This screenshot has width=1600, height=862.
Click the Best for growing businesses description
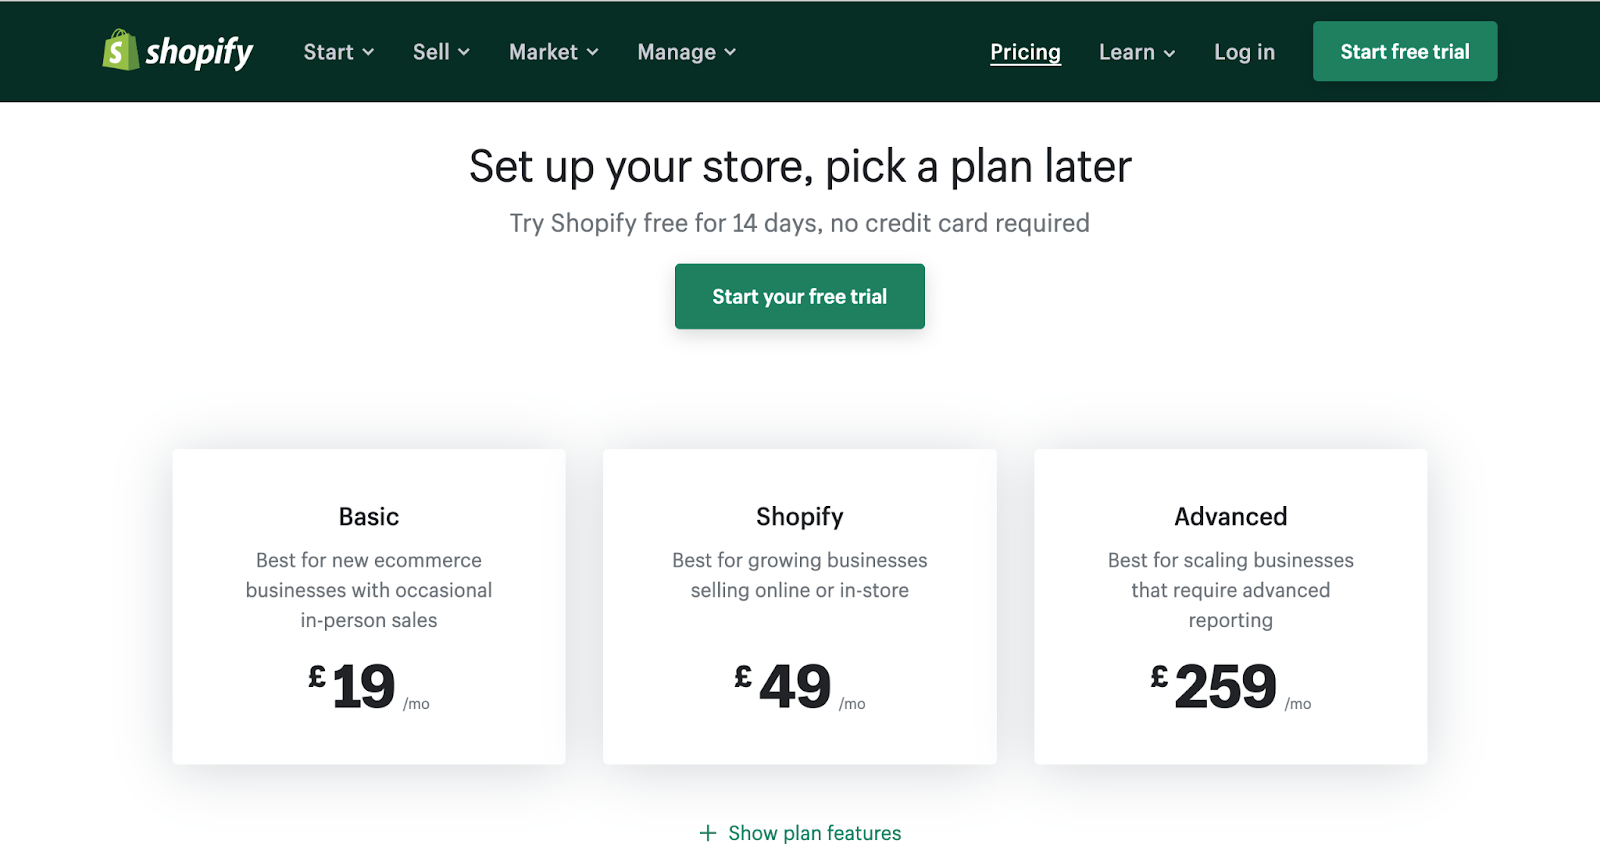[800, 575]
